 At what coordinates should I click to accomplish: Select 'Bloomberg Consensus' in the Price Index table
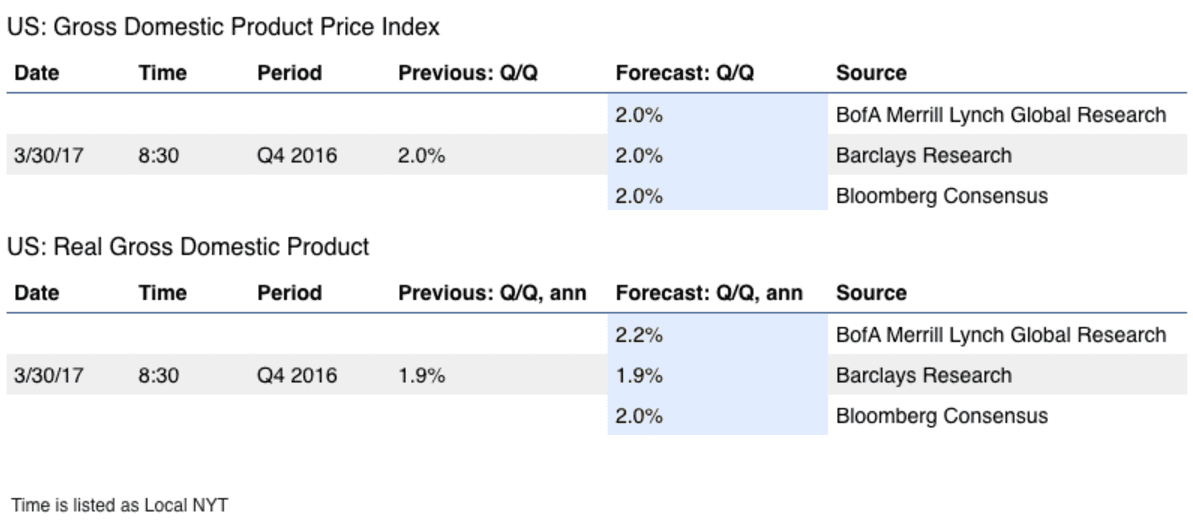click(x=941, y=196)
